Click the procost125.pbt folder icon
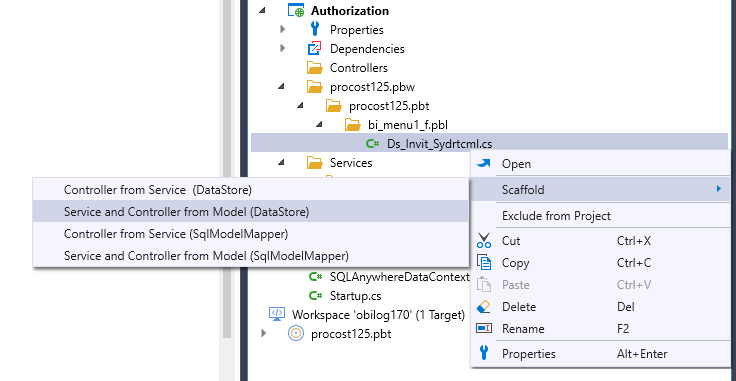 pos(334,106)
